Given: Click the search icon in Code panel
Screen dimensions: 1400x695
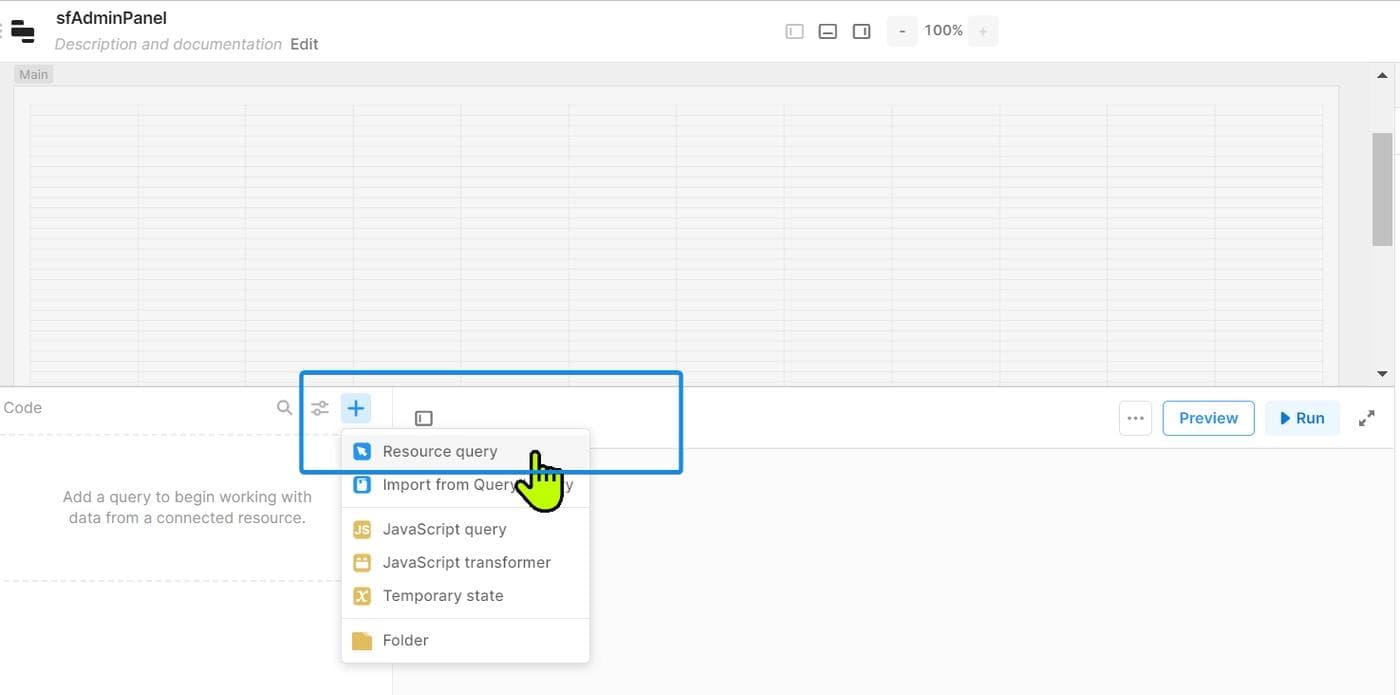Looking at the screenshot, I should (x=285, y=408).
